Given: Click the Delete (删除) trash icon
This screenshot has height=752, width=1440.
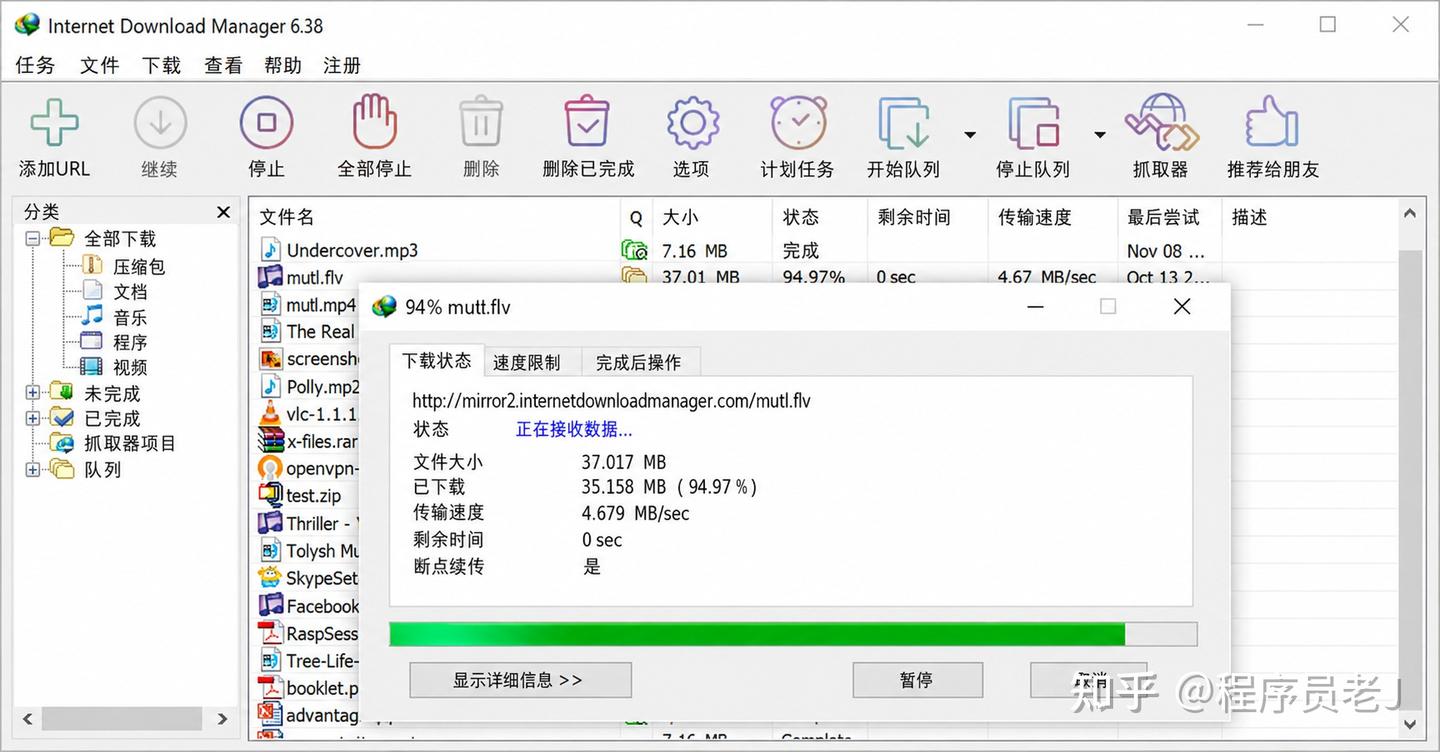Looking at the screenshot, I should [481, 123].
